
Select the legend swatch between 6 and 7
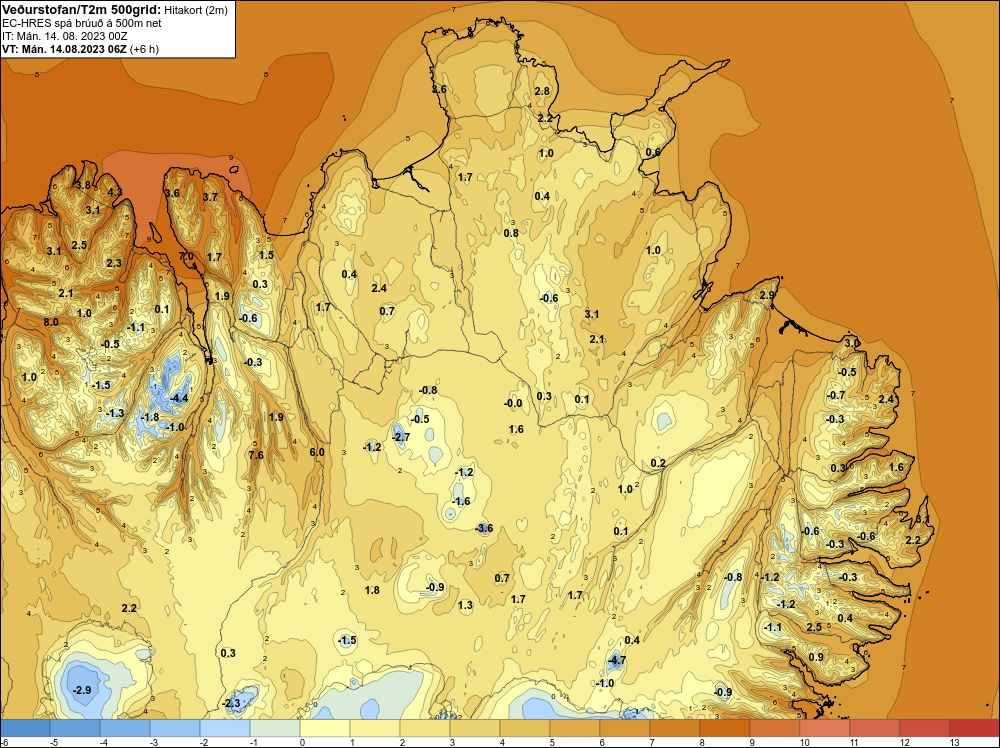click(624, 728)
